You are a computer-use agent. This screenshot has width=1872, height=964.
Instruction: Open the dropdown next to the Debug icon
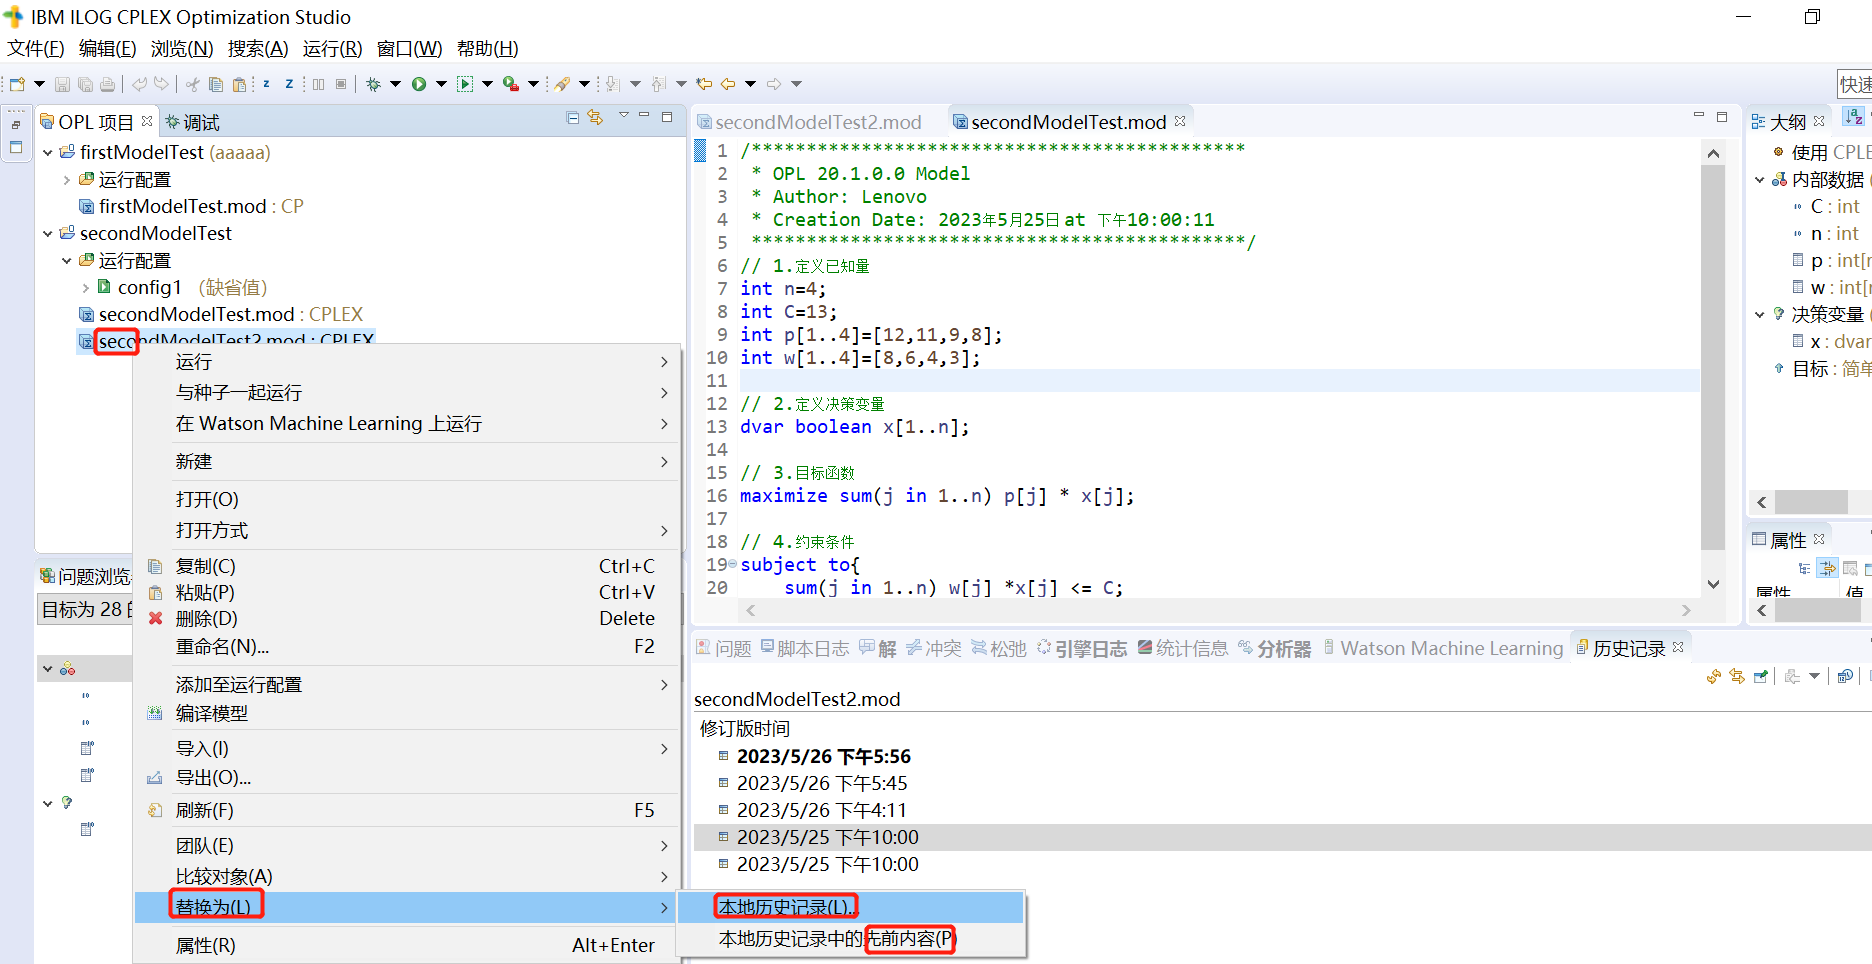(x=395, y=84)
